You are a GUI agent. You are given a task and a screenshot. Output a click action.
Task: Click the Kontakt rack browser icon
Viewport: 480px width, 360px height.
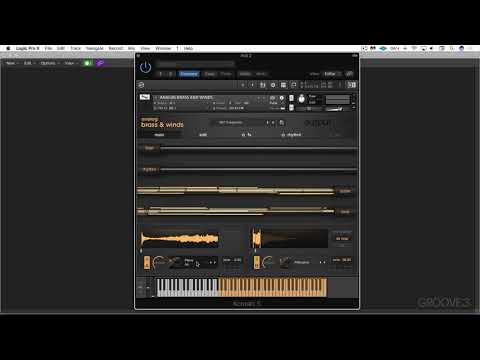(x=263, y=85)
